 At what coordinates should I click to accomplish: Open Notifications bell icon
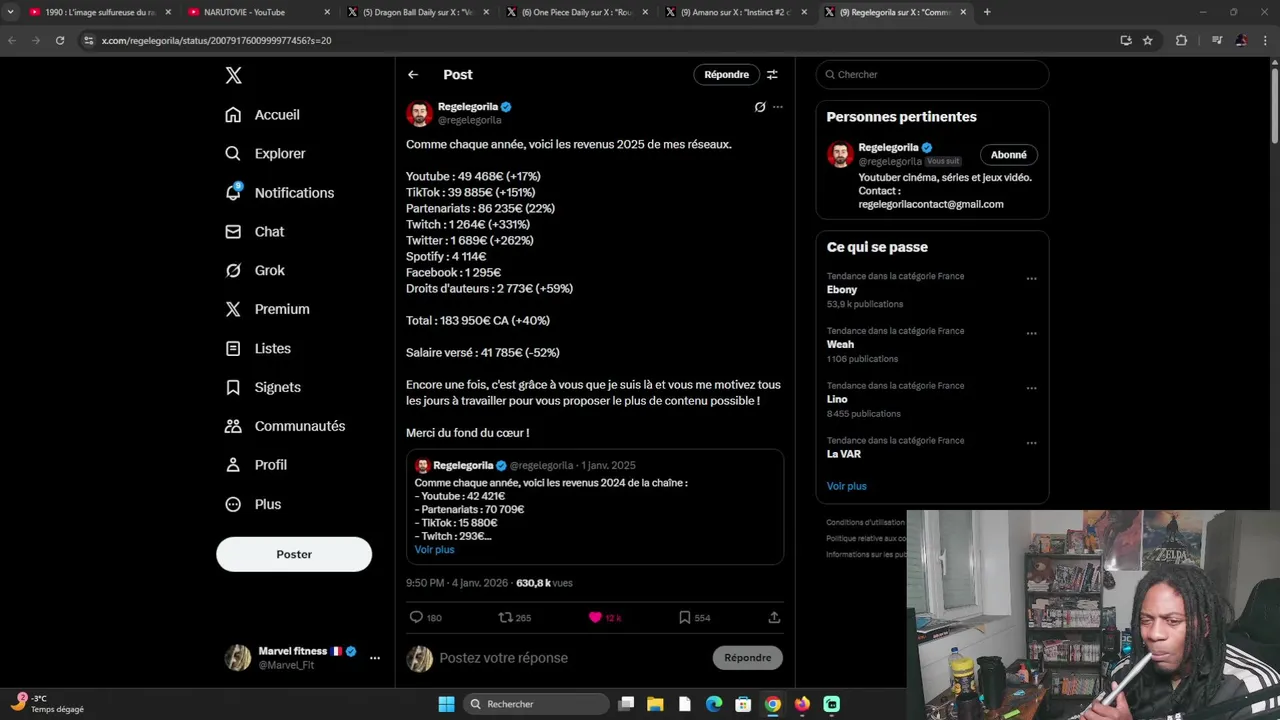tap(233, 192)
